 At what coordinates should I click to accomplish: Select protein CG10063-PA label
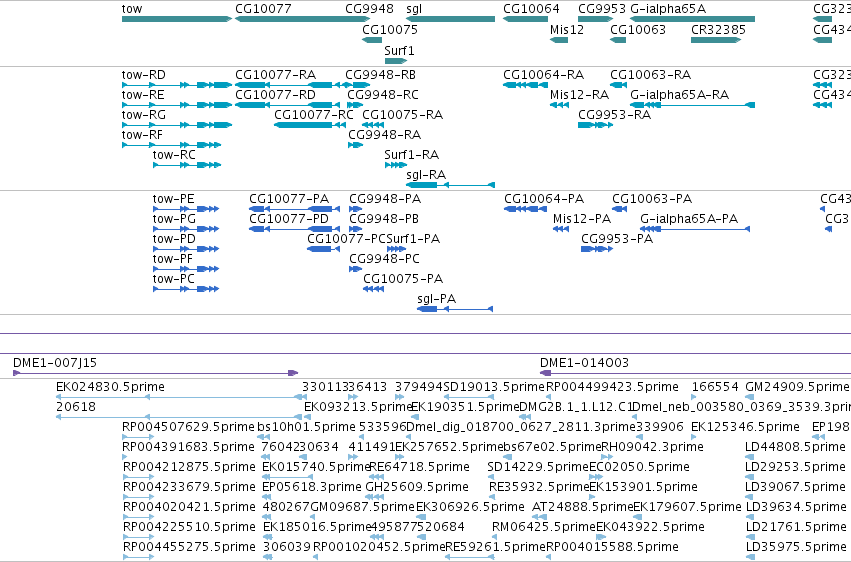click(652, 199)
